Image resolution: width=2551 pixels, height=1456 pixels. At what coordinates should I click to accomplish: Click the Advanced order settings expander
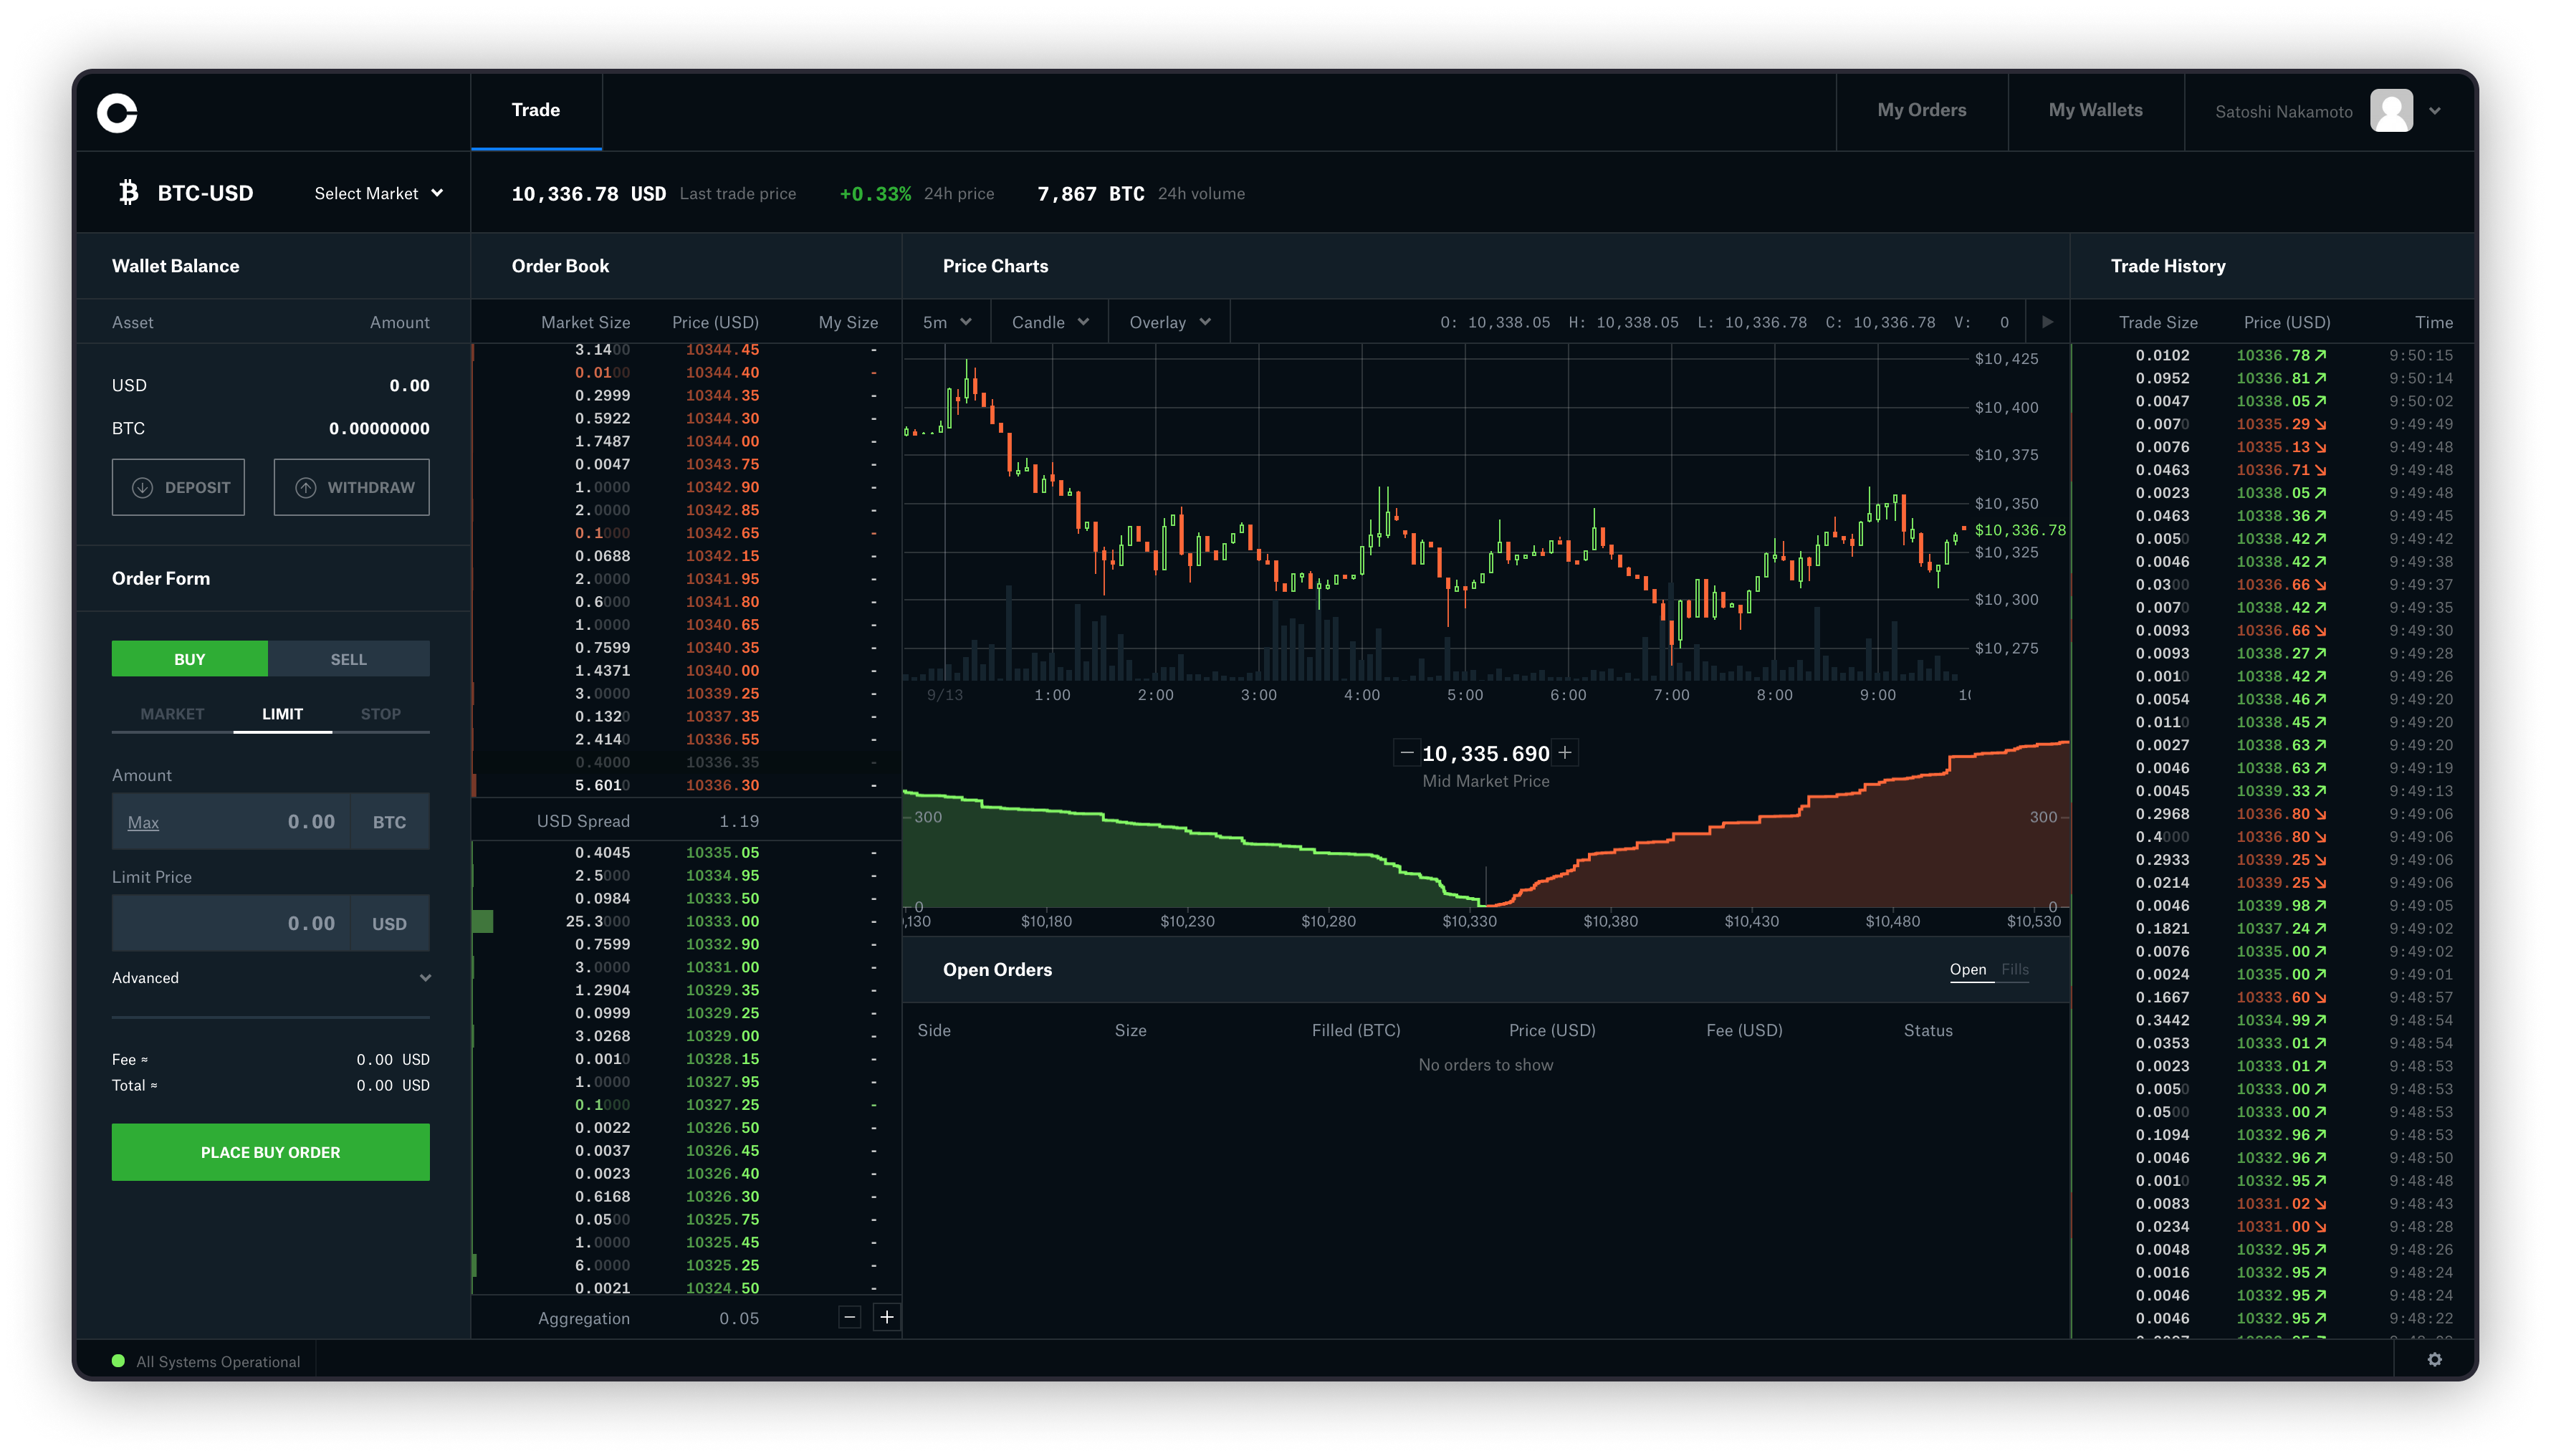click(270, 976)
